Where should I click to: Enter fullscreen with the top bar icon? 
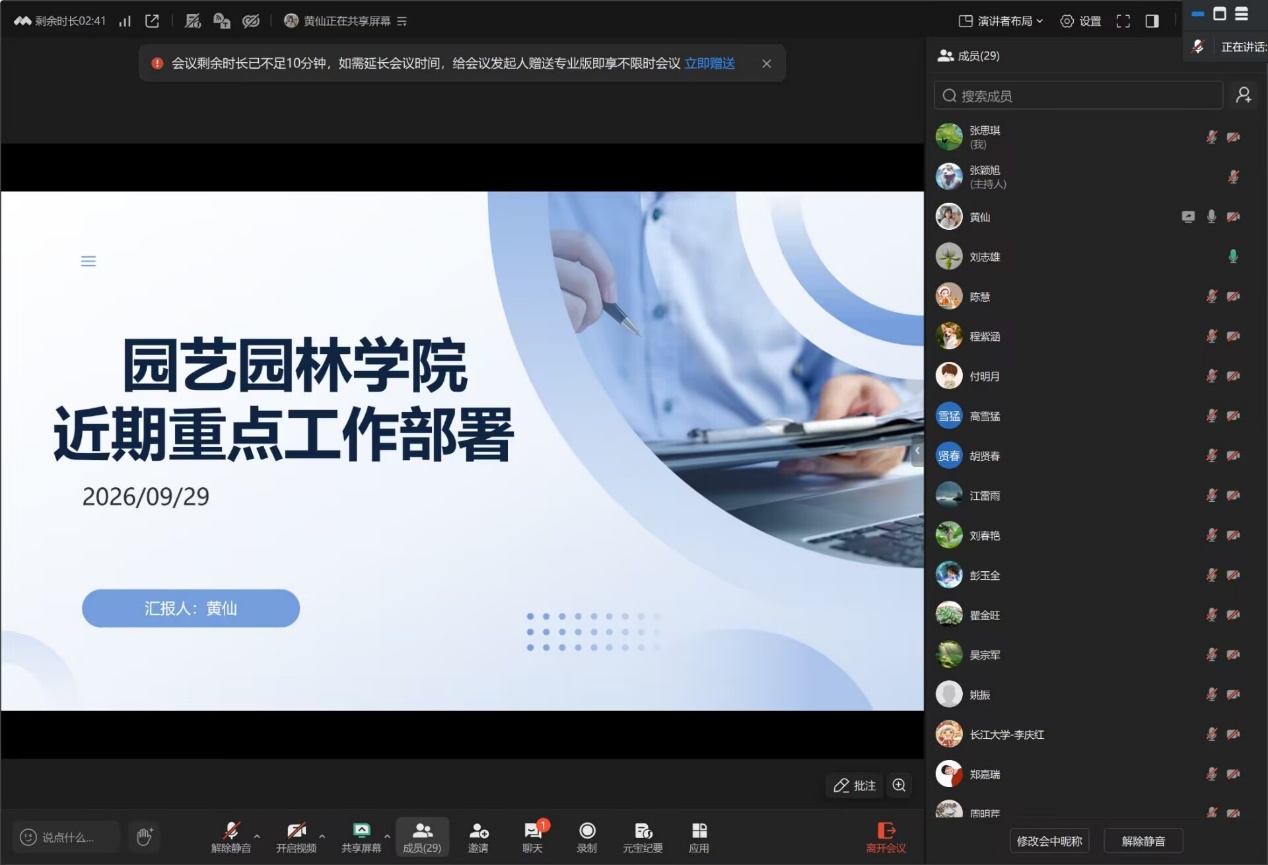pos(1123,21)
